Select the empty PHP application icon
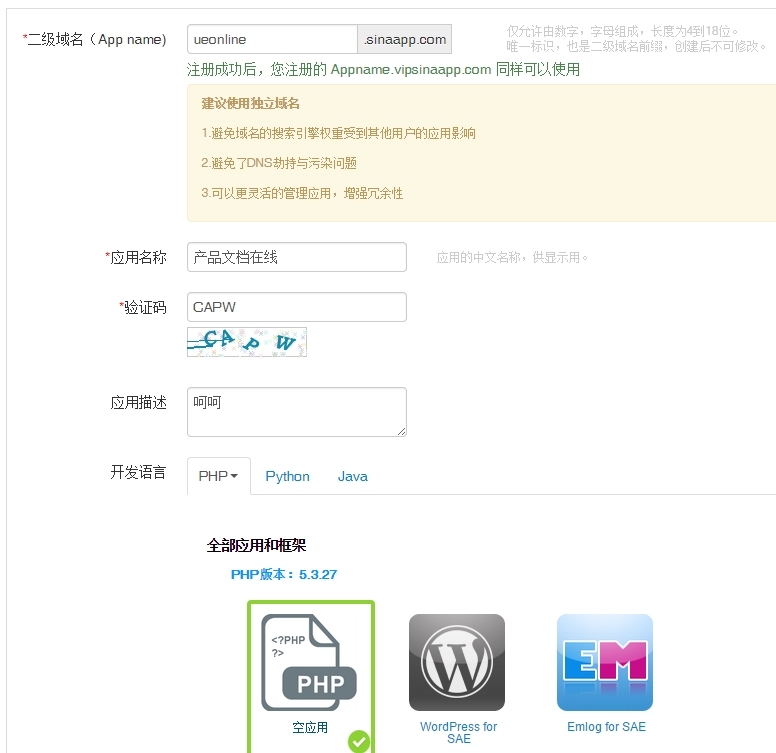The image size is (776, 753). (x=309, y=662)
